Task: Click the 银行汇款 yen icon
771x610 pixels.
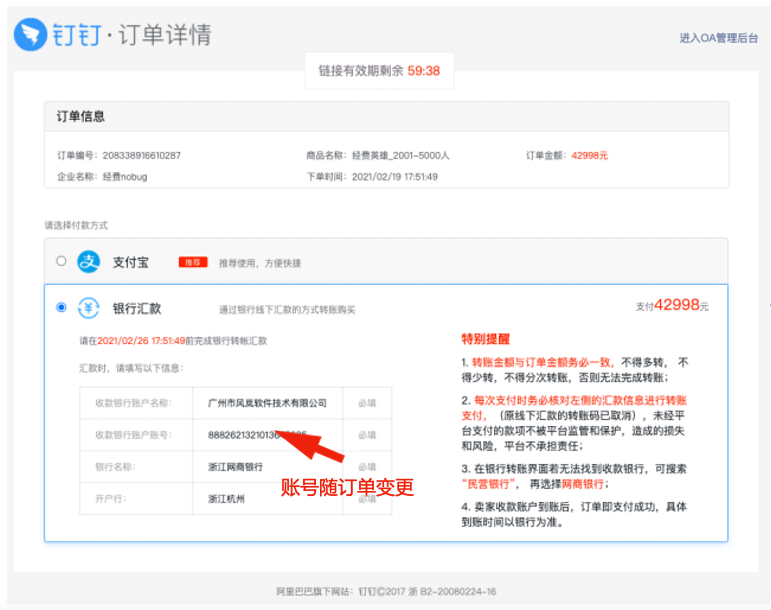Action: click(89, 308)
